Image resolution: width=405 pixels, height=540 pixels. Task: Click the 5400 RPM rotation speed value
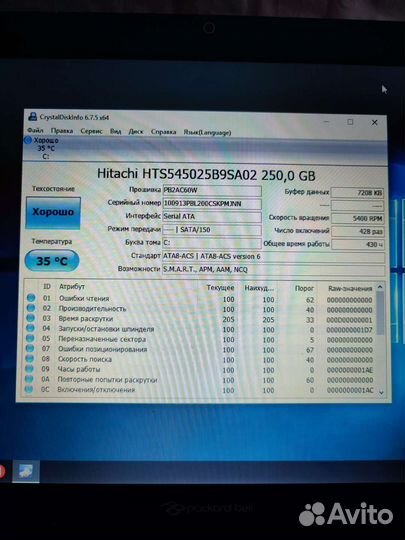(357, 219)
